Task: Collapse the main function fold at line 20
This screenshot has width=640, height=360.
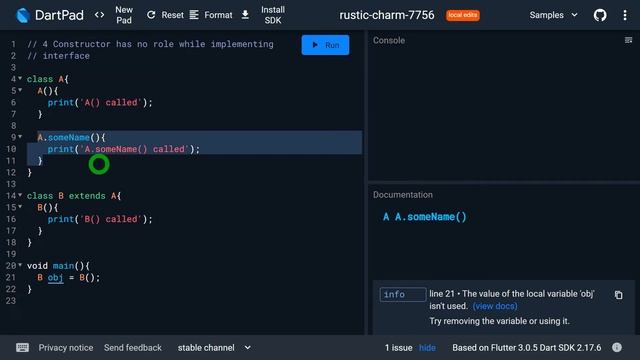Action: [20, 265]
